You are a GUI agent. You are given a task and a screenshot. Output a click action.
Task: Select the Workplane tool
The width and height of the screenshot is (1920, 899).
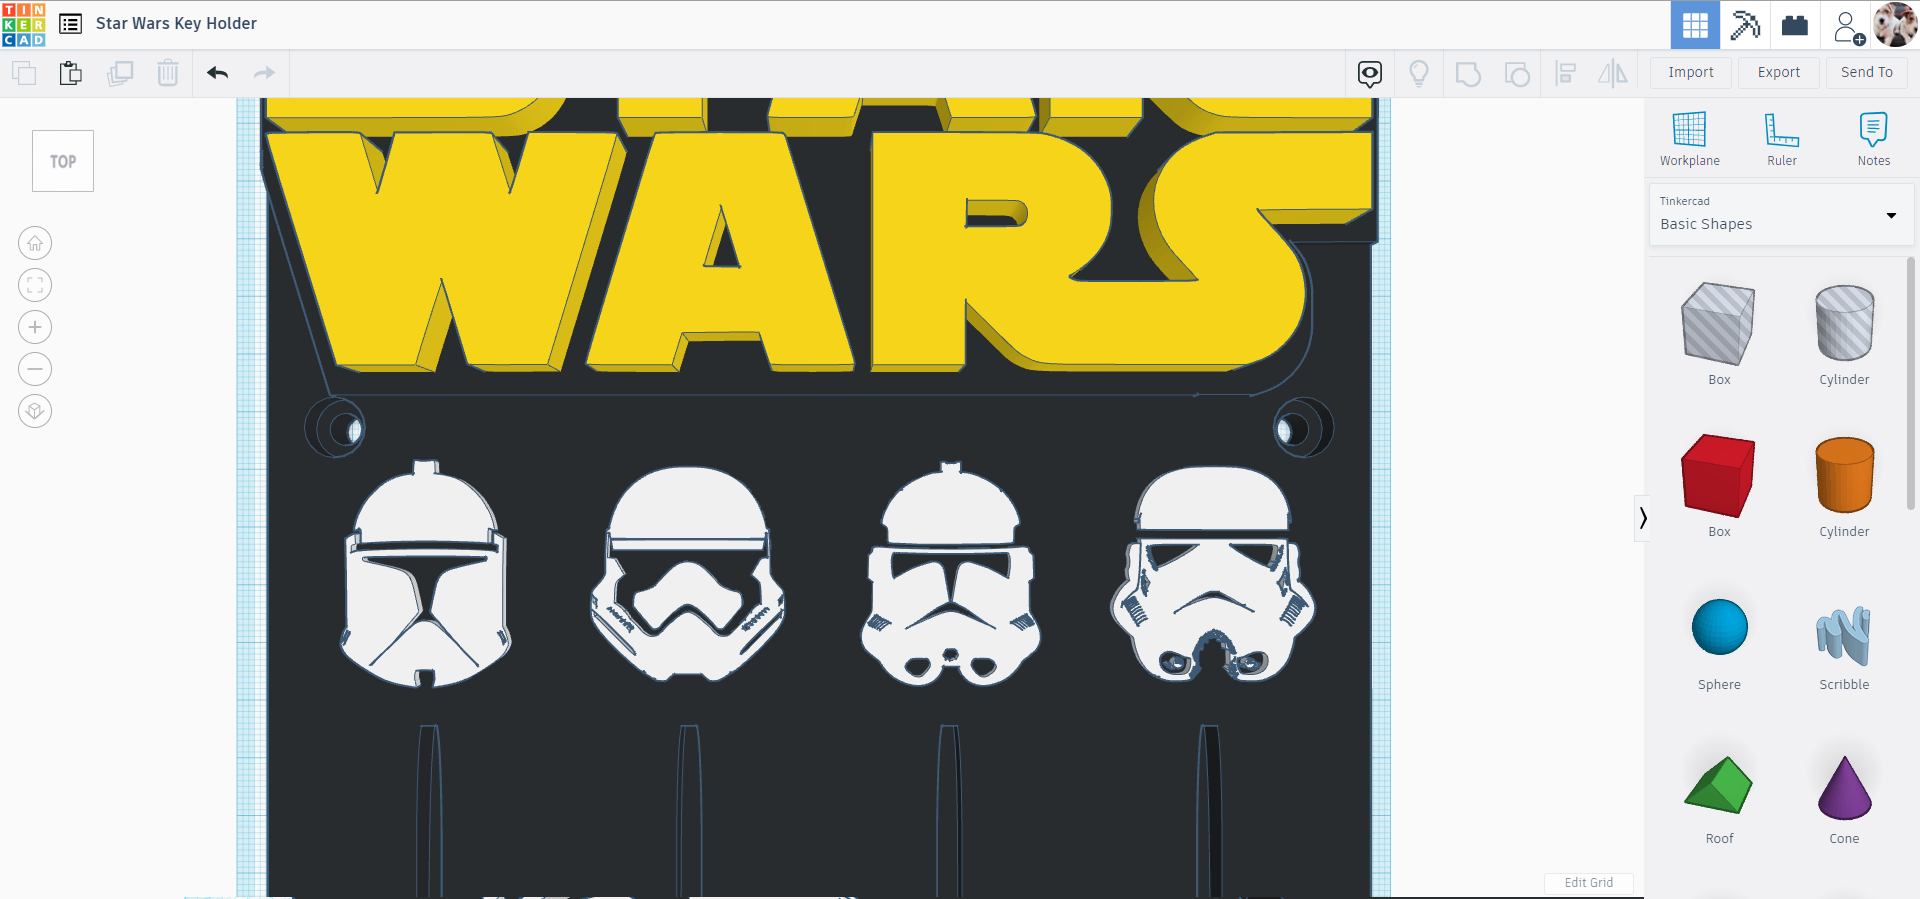tap(1690, 139)
